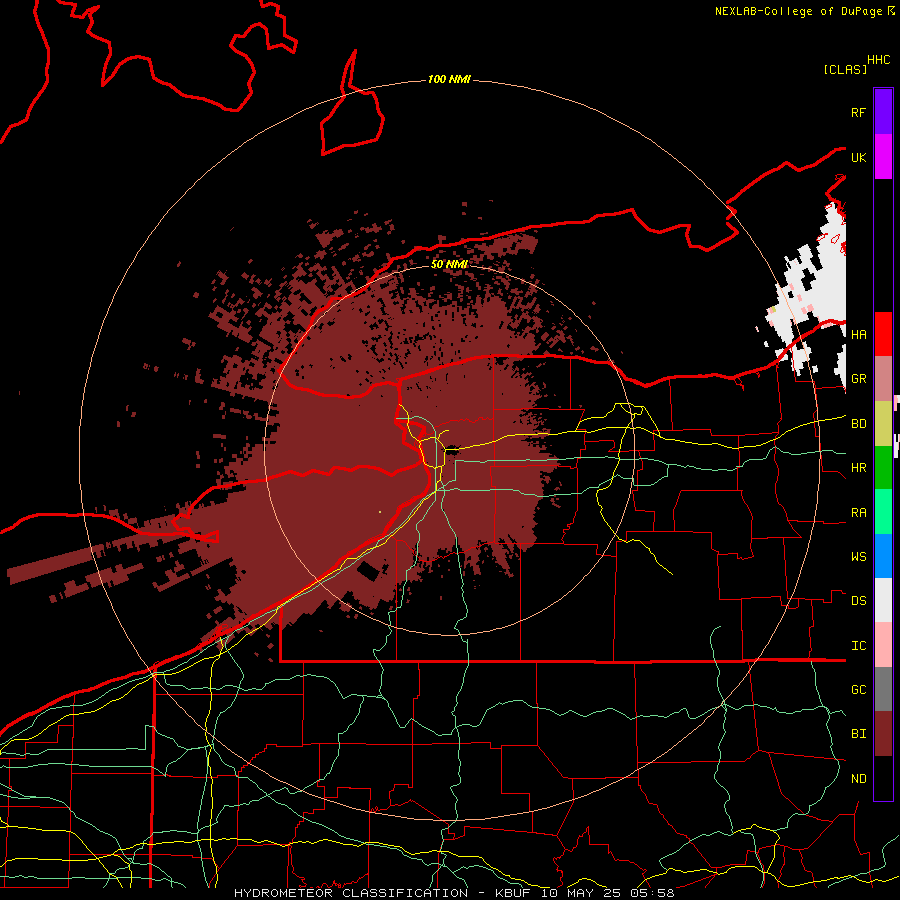Click the black rectangular gap inside echo
Image resolution: width=900 pixels, height=900 pixels.
[x=367, y=570]
